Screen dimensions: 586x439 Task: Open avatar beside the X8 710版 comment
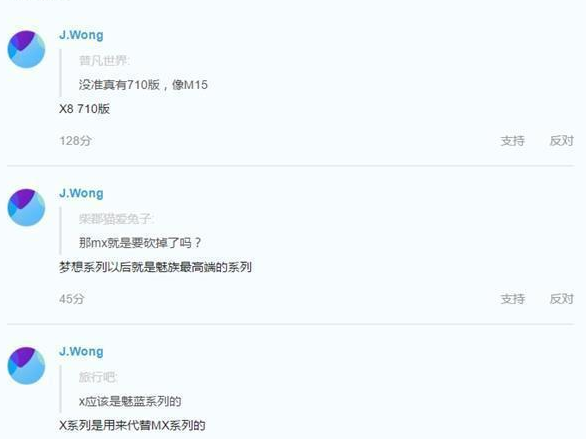(x=27, y=49)
